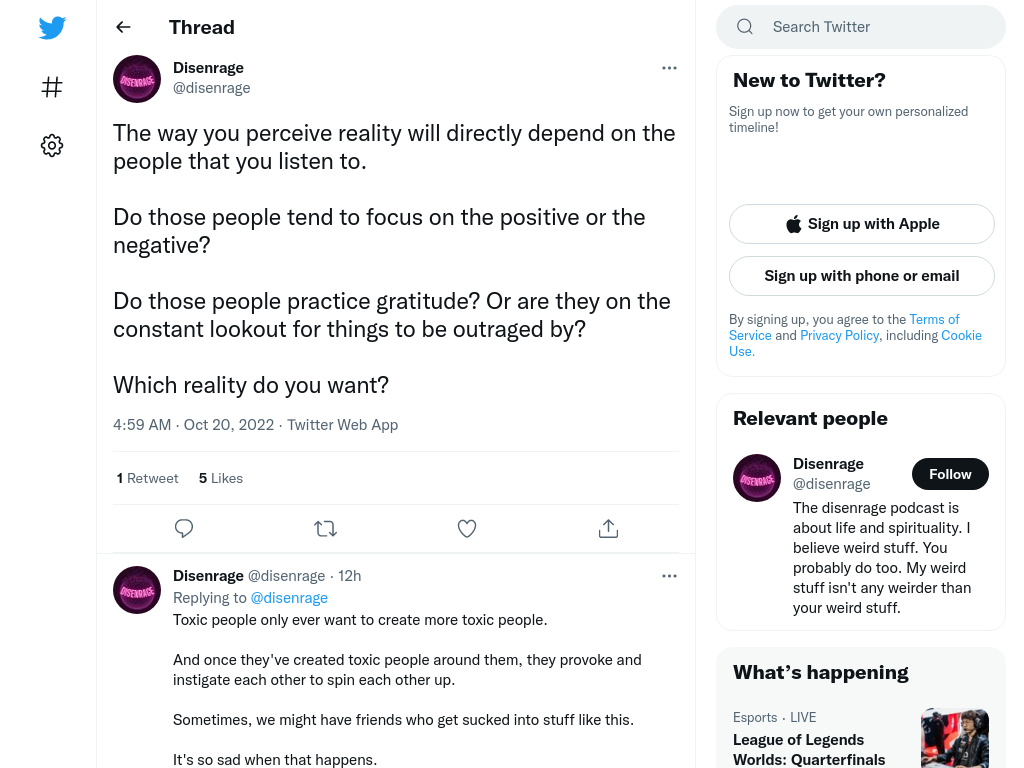Open the more options menu on main tweet
Image resolution: width=1024 pixels, height=768 pixels.
point(669,68)
